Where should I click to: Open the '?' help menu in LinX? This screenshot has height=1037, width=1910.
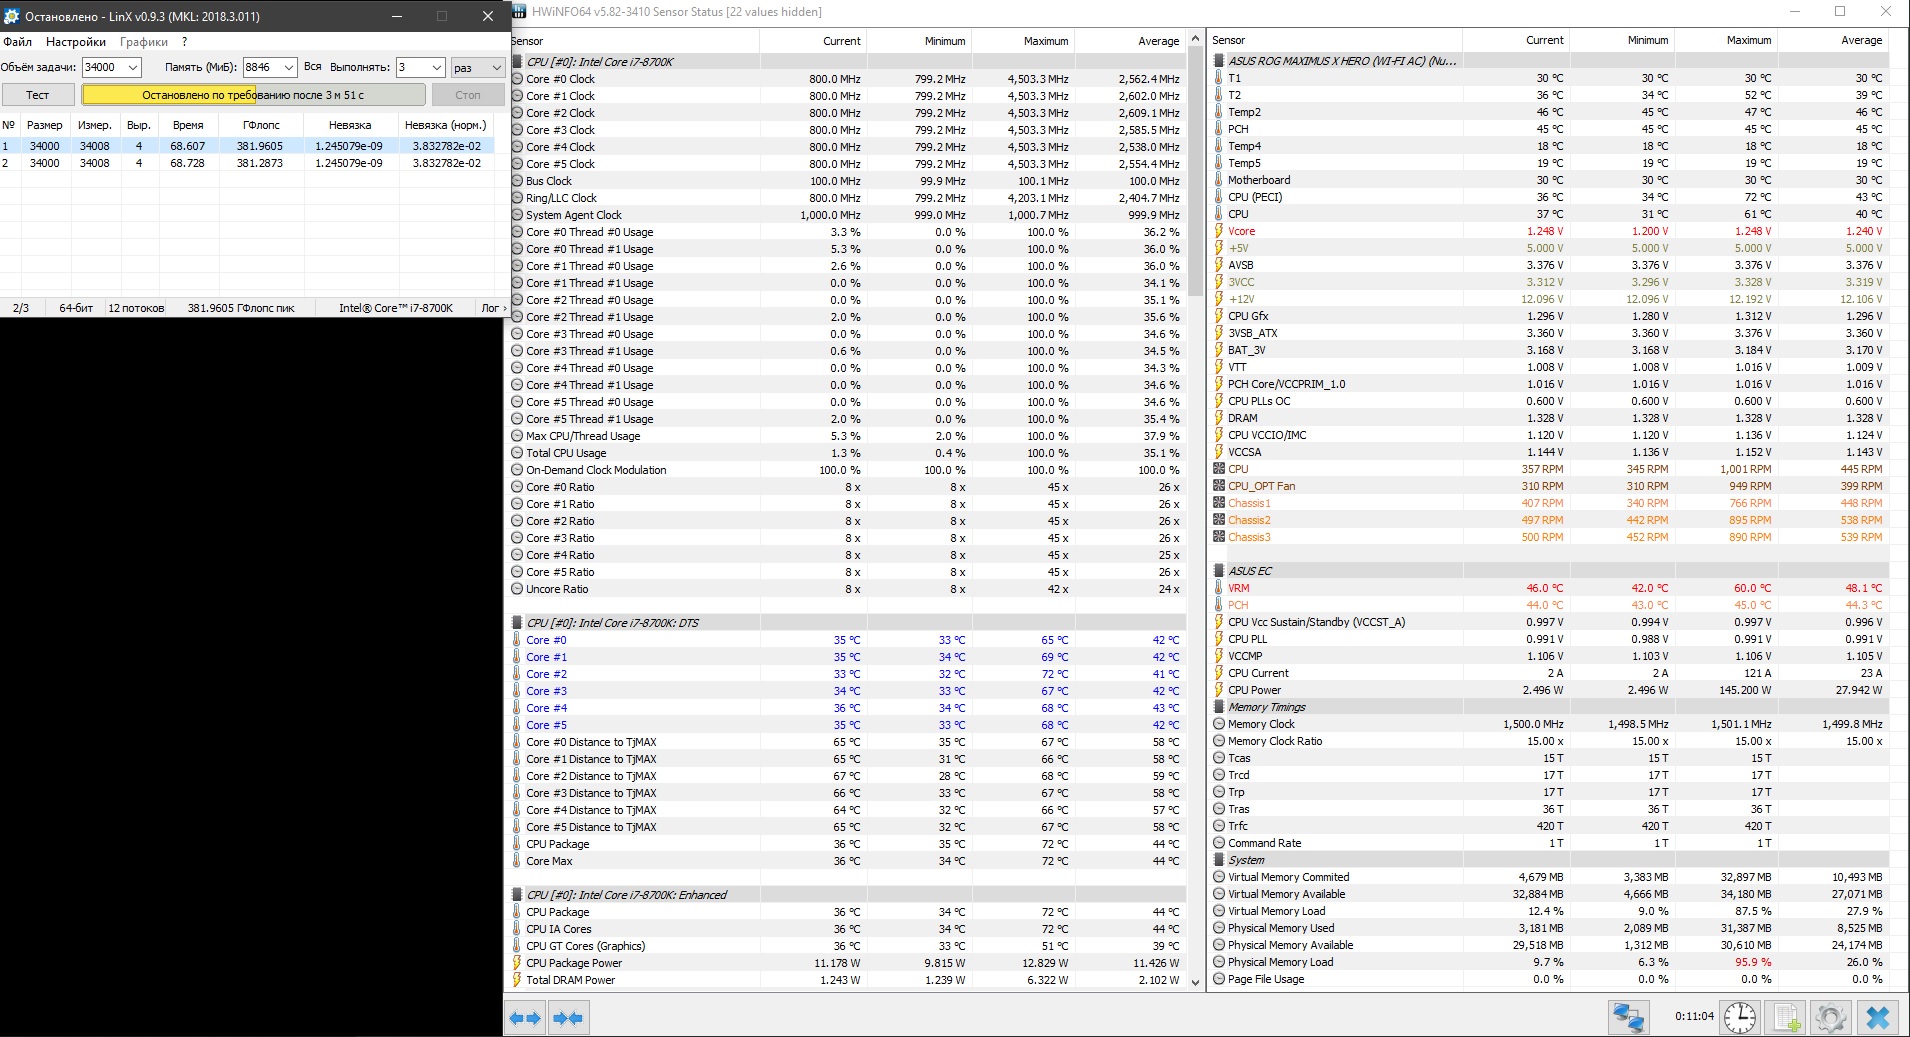[x=185, y=42]
